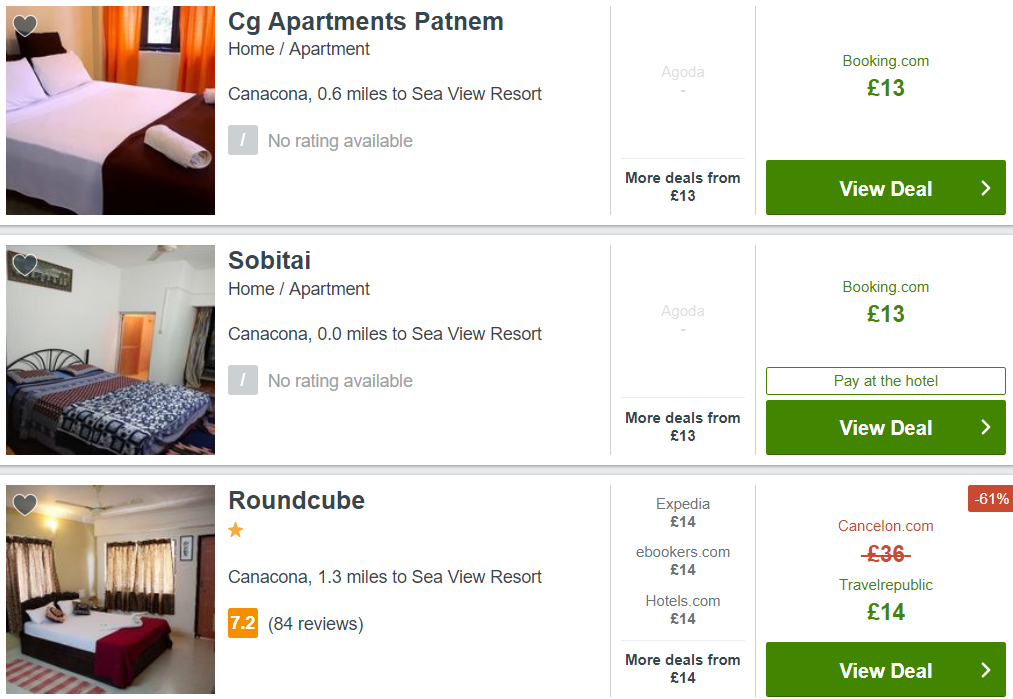Show more deals from £14 for Roundcube
Image resolution: width=1013 pixels, height=699 pixels.
click(x=683, y=669)
